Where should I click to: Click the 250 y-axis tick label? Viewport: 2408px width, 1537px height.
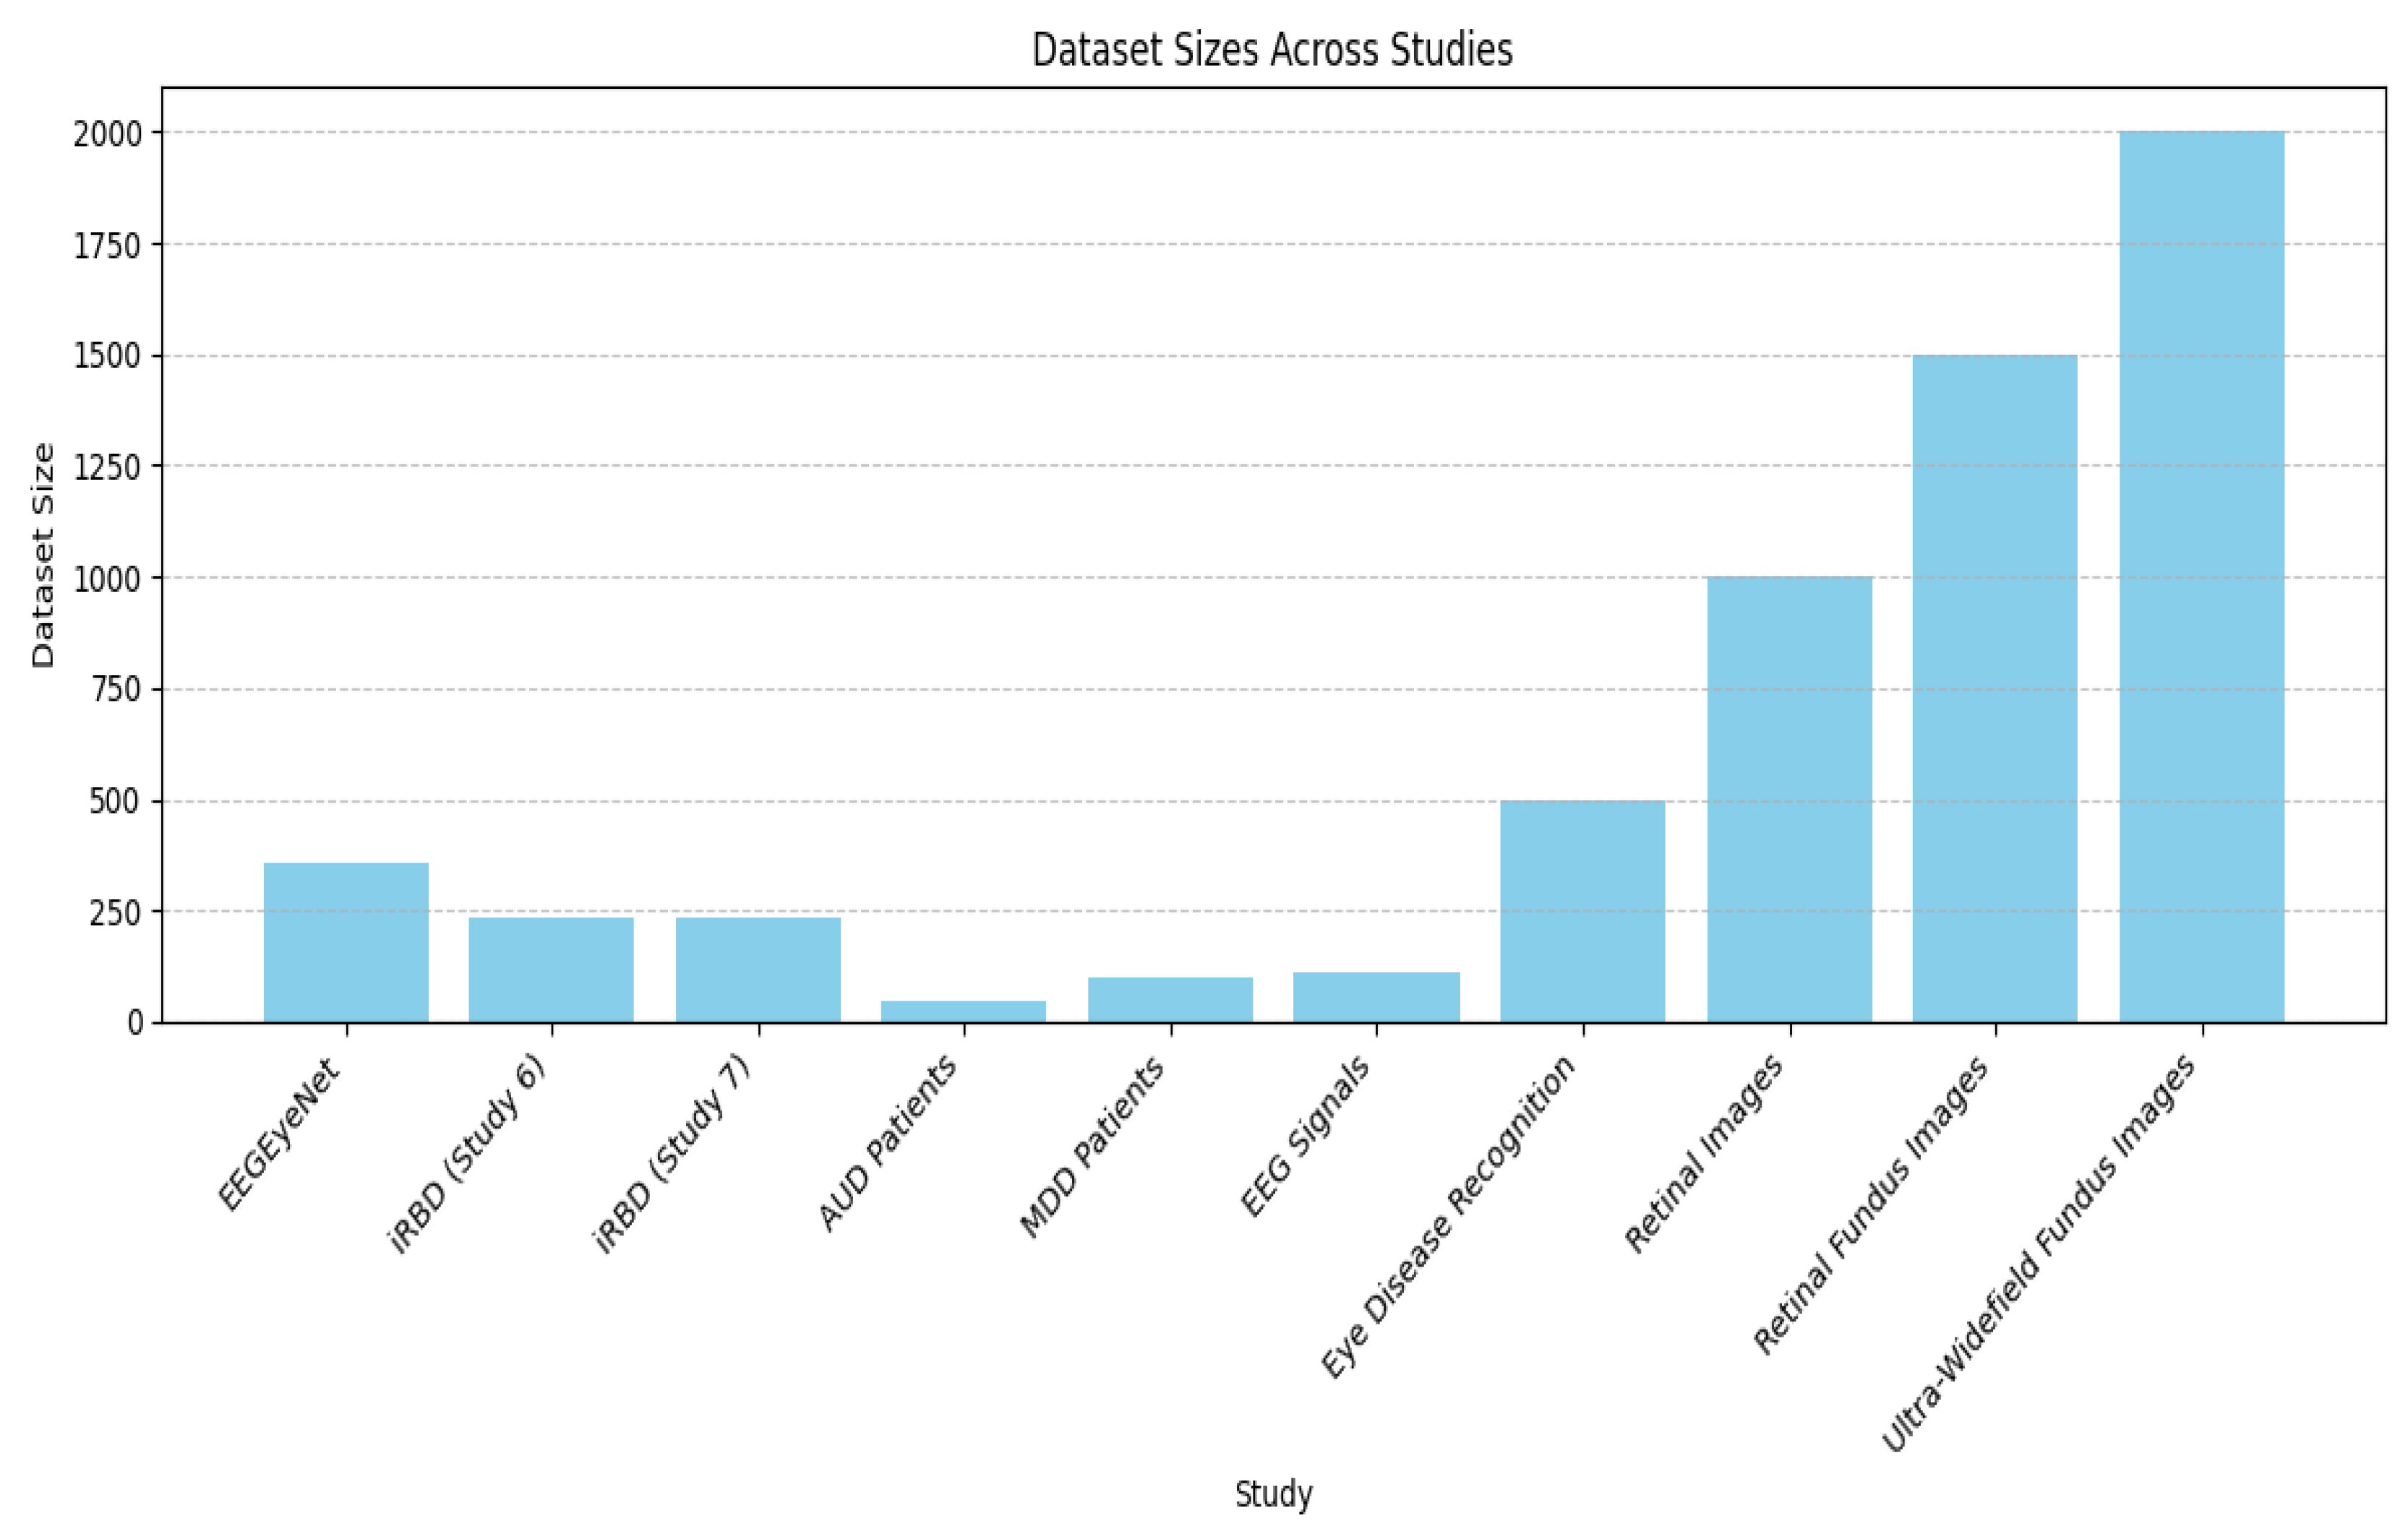click(116, 913)
